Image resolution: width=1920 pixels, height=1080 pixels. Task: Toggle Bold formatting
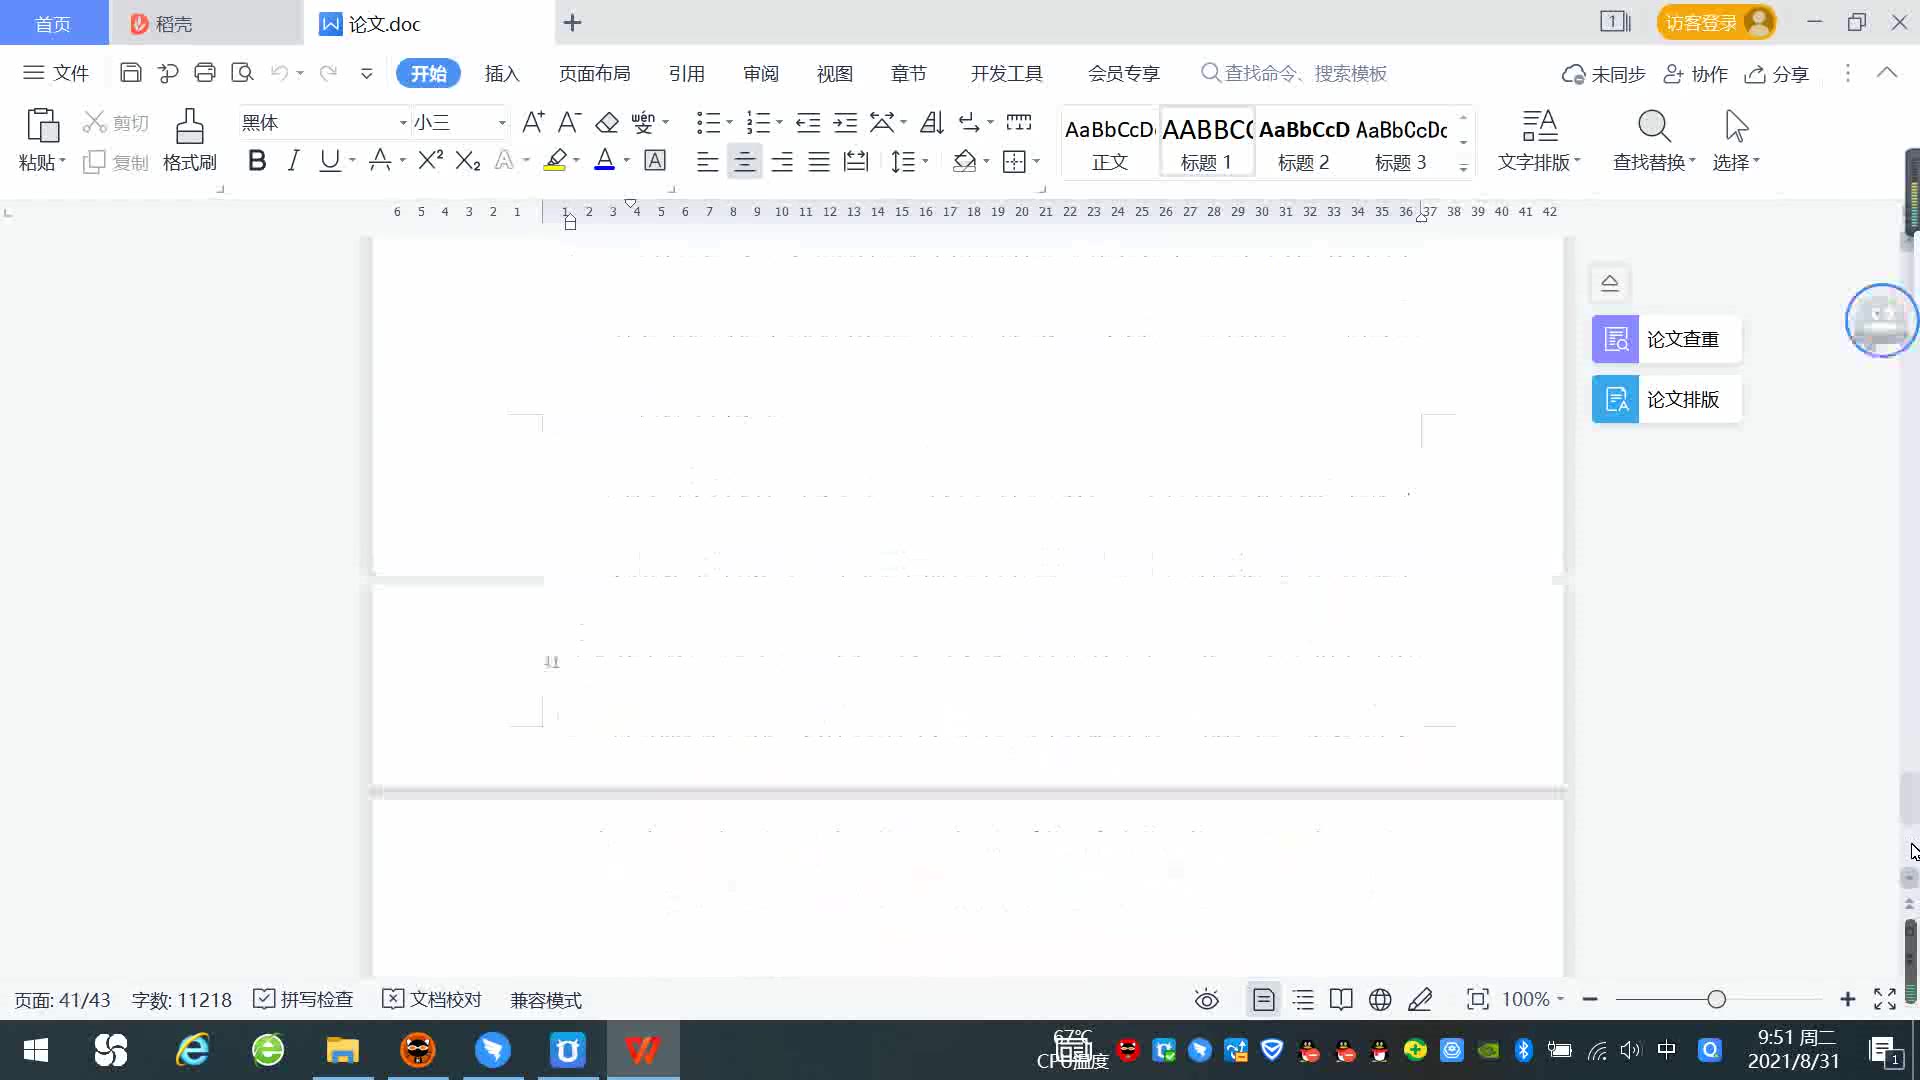click(257, 160)
